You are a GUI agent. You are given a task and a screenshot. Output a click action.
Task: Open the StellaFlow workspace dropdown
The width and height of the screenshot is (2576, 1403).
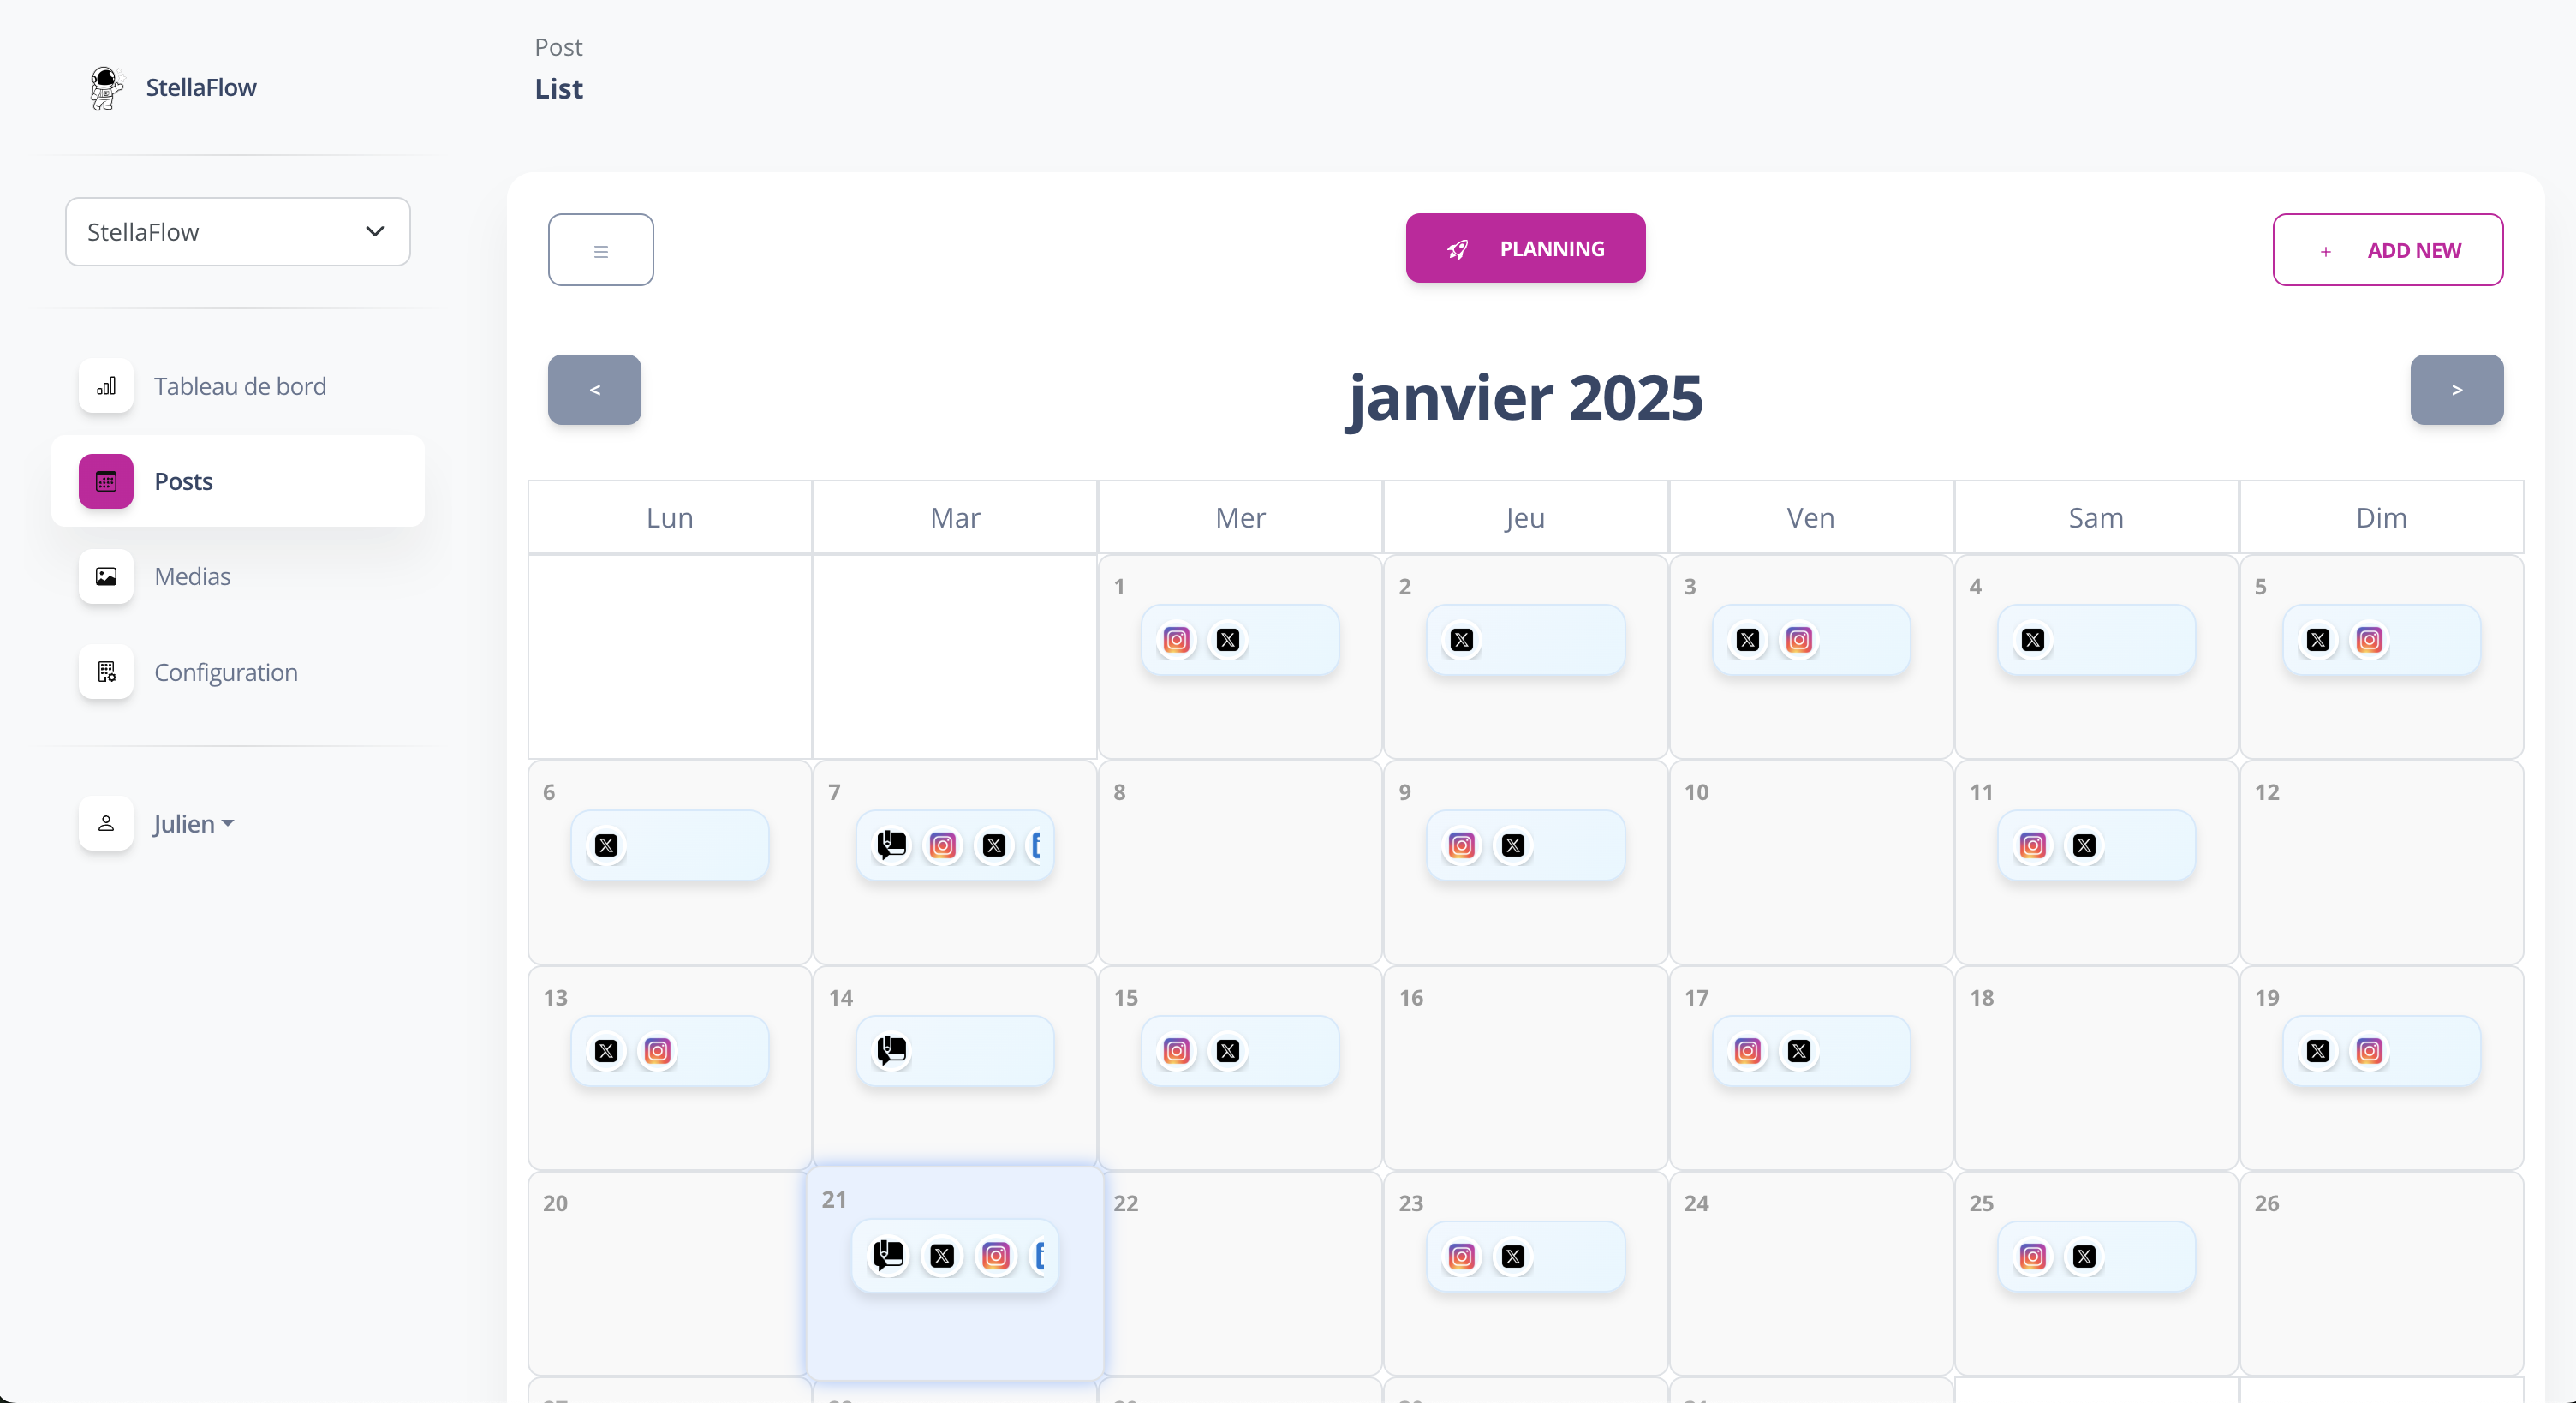238,232
